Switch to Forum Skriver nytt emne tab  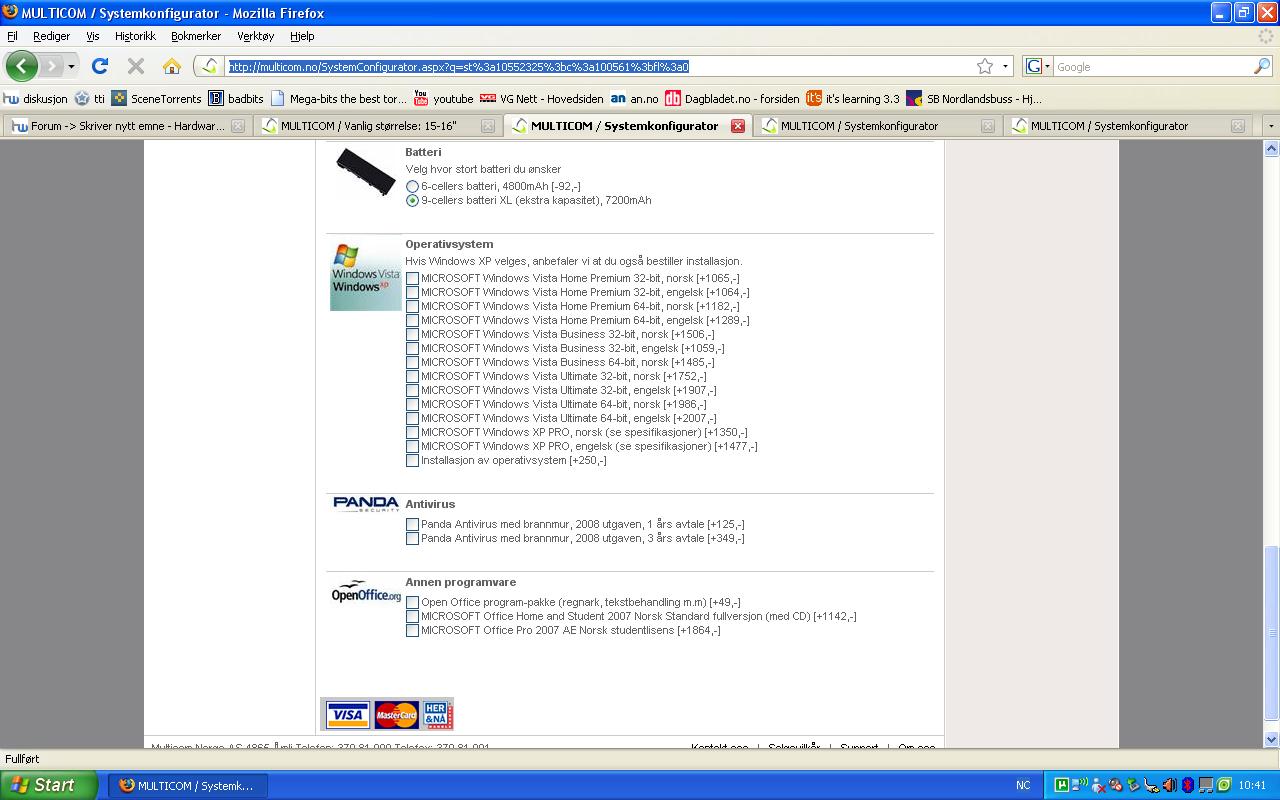pos(126,126)
